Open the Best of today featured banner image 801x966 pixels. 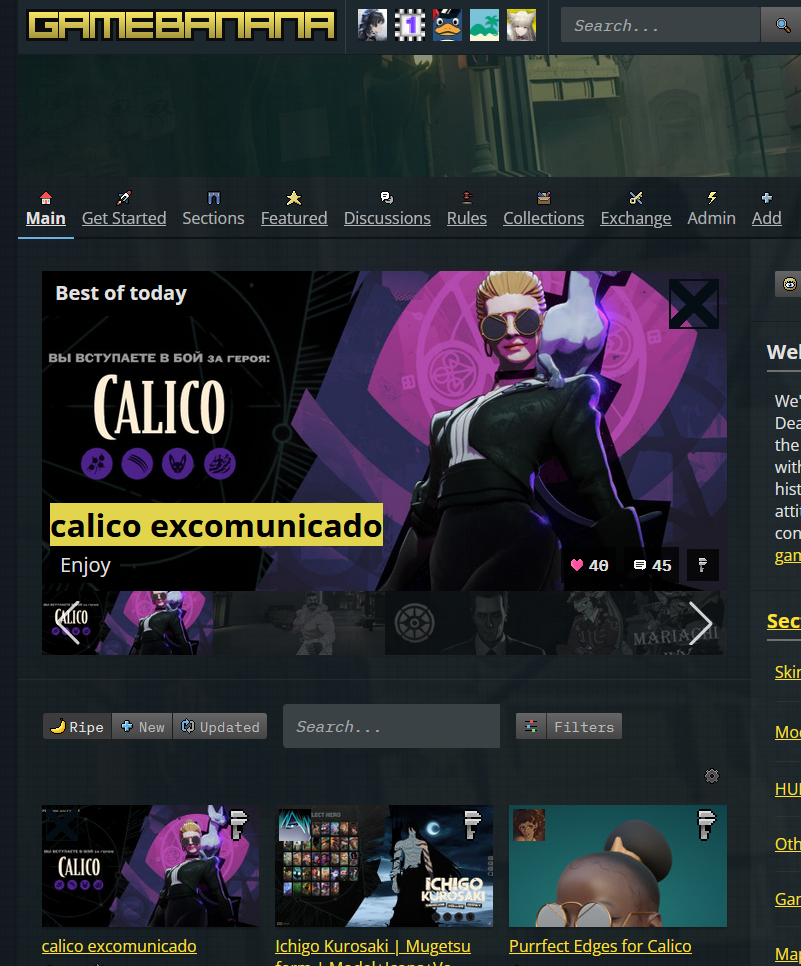pos(384,431)
